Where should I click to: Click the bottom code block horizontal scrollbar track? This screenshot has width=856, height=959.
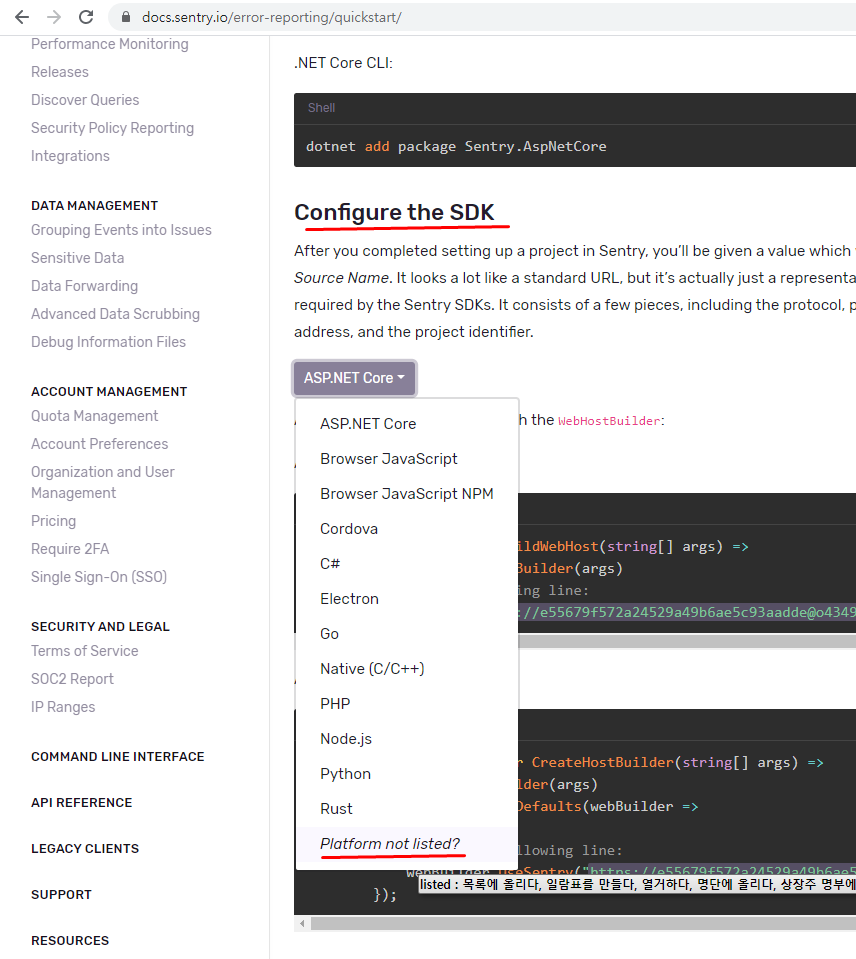point(583,923)
